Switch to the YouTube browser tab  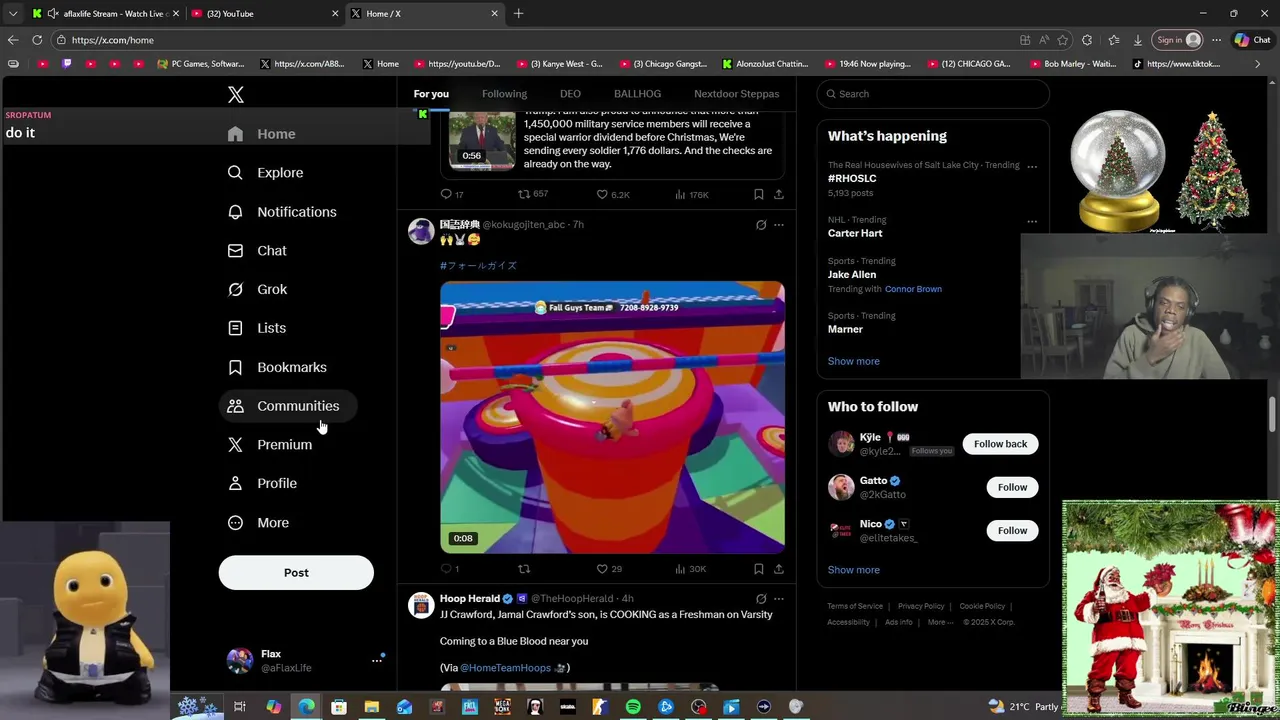coord(265,14)
